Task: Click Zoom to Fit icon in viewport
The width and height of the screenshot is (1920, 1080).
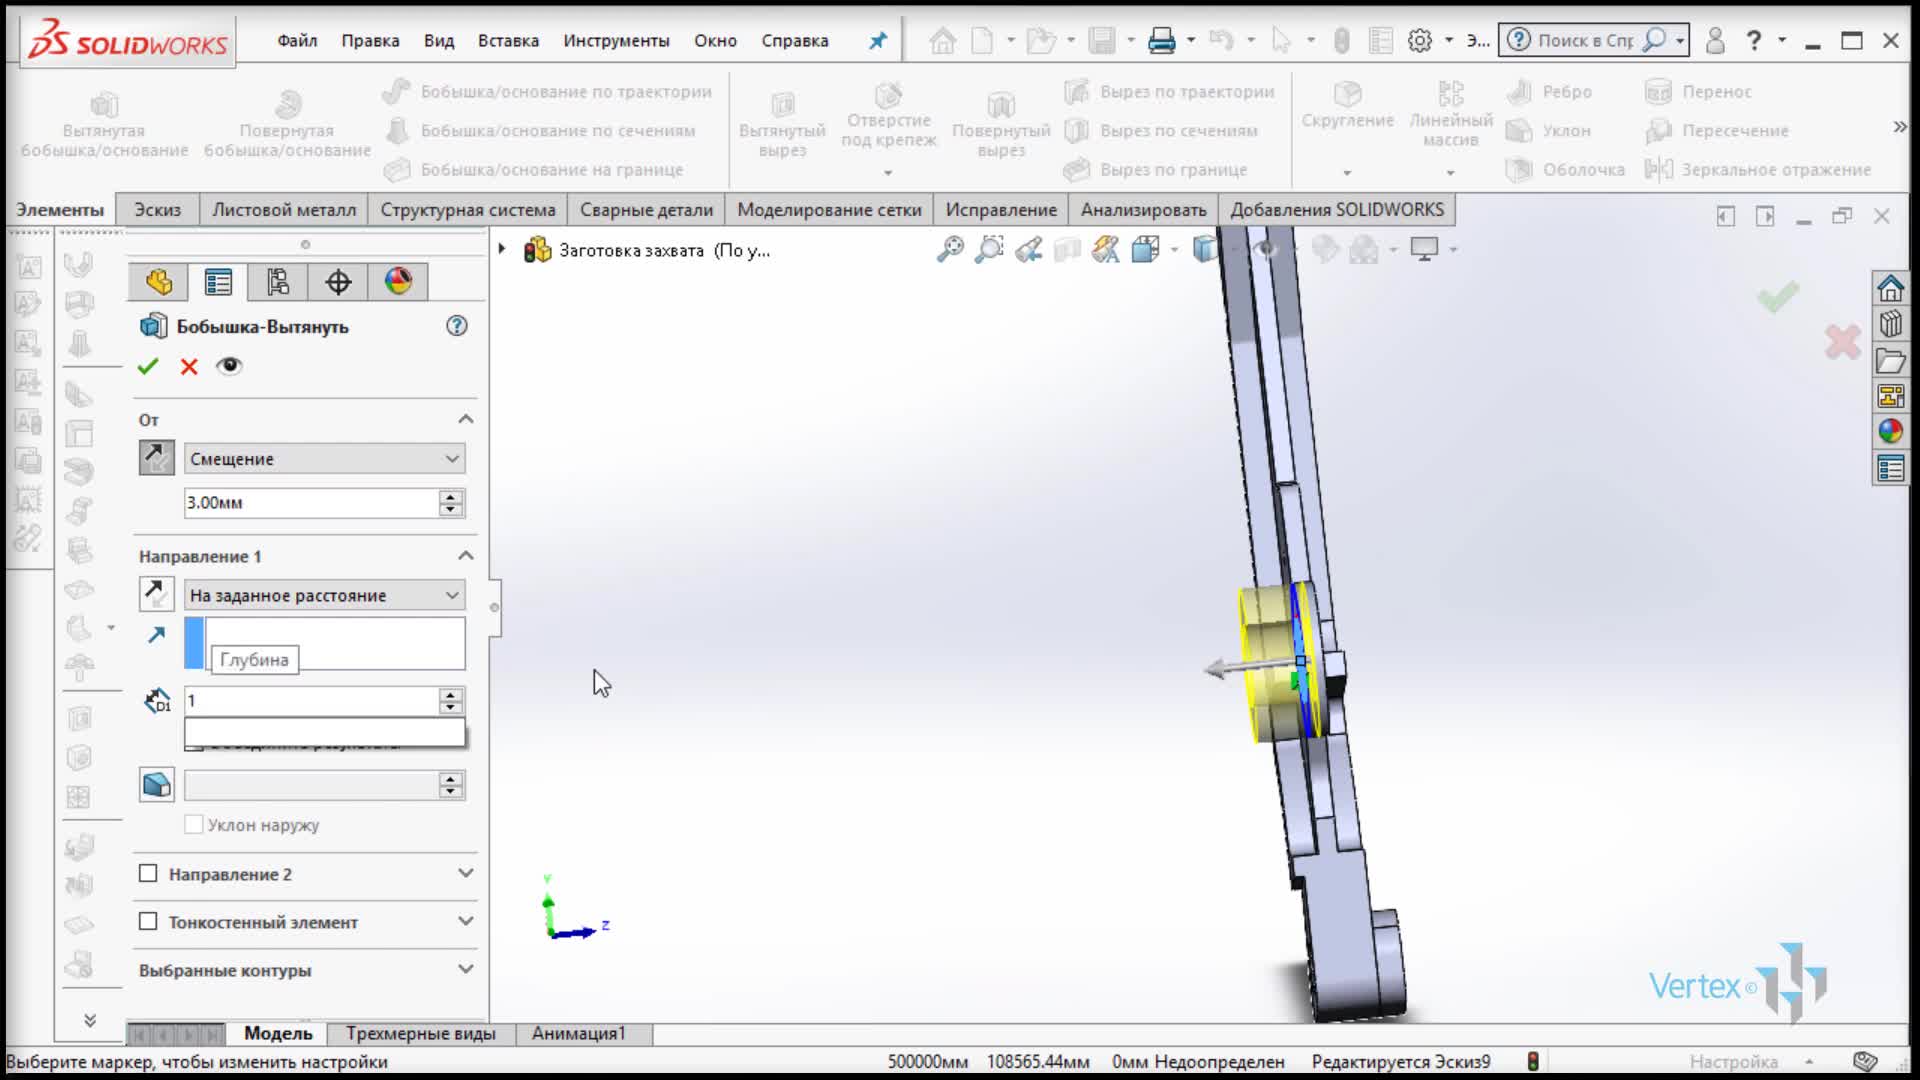Action: coord(950,249)
